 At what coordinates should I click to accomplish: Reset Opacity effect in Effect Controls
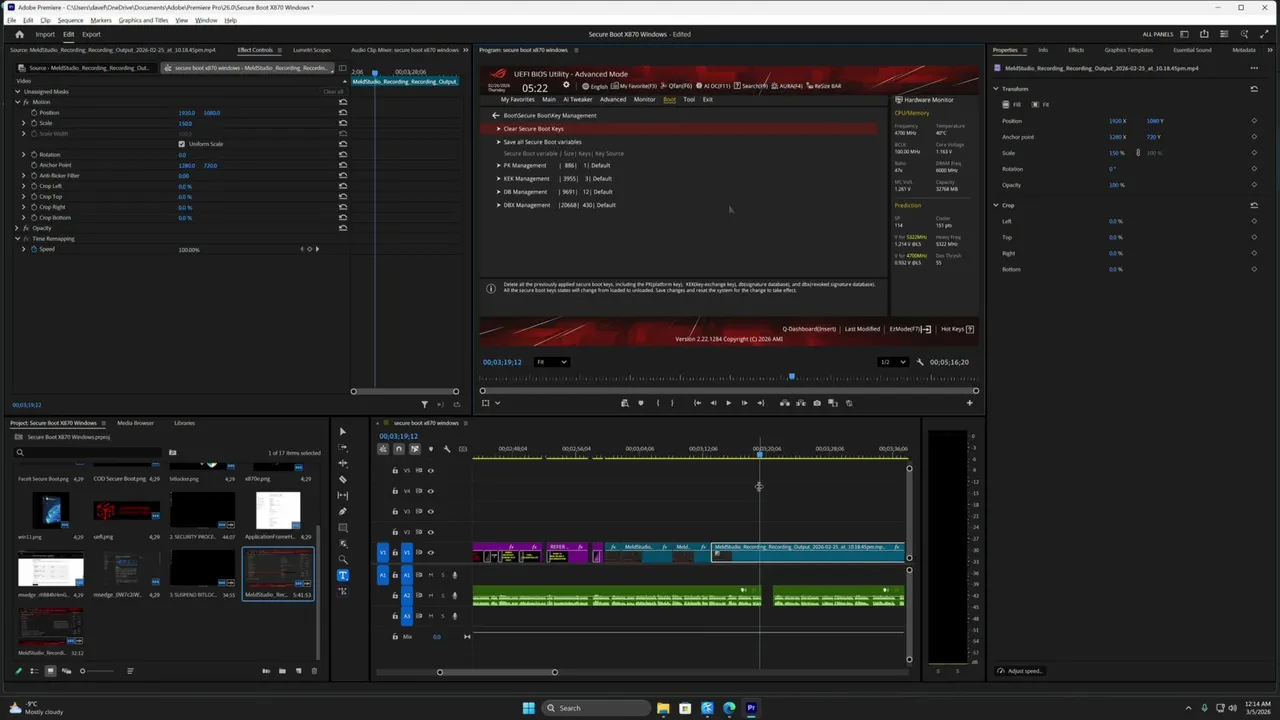pyautogui.click(x=342, y=228)
